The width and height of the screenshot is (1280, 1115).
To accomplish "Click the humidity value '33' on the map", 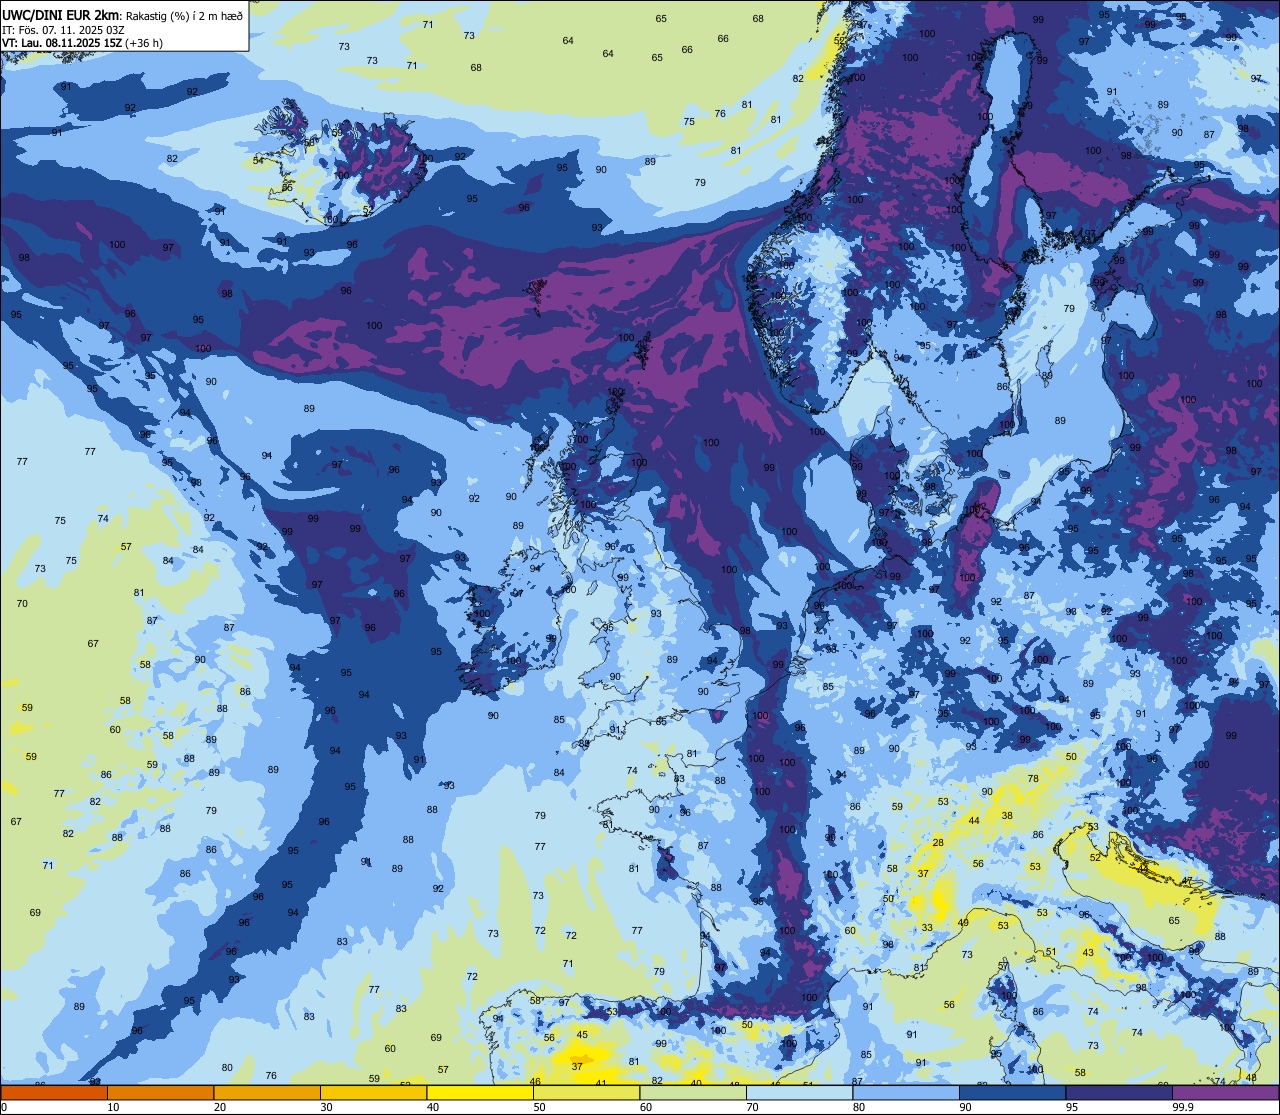I will (x=927, y=928).
